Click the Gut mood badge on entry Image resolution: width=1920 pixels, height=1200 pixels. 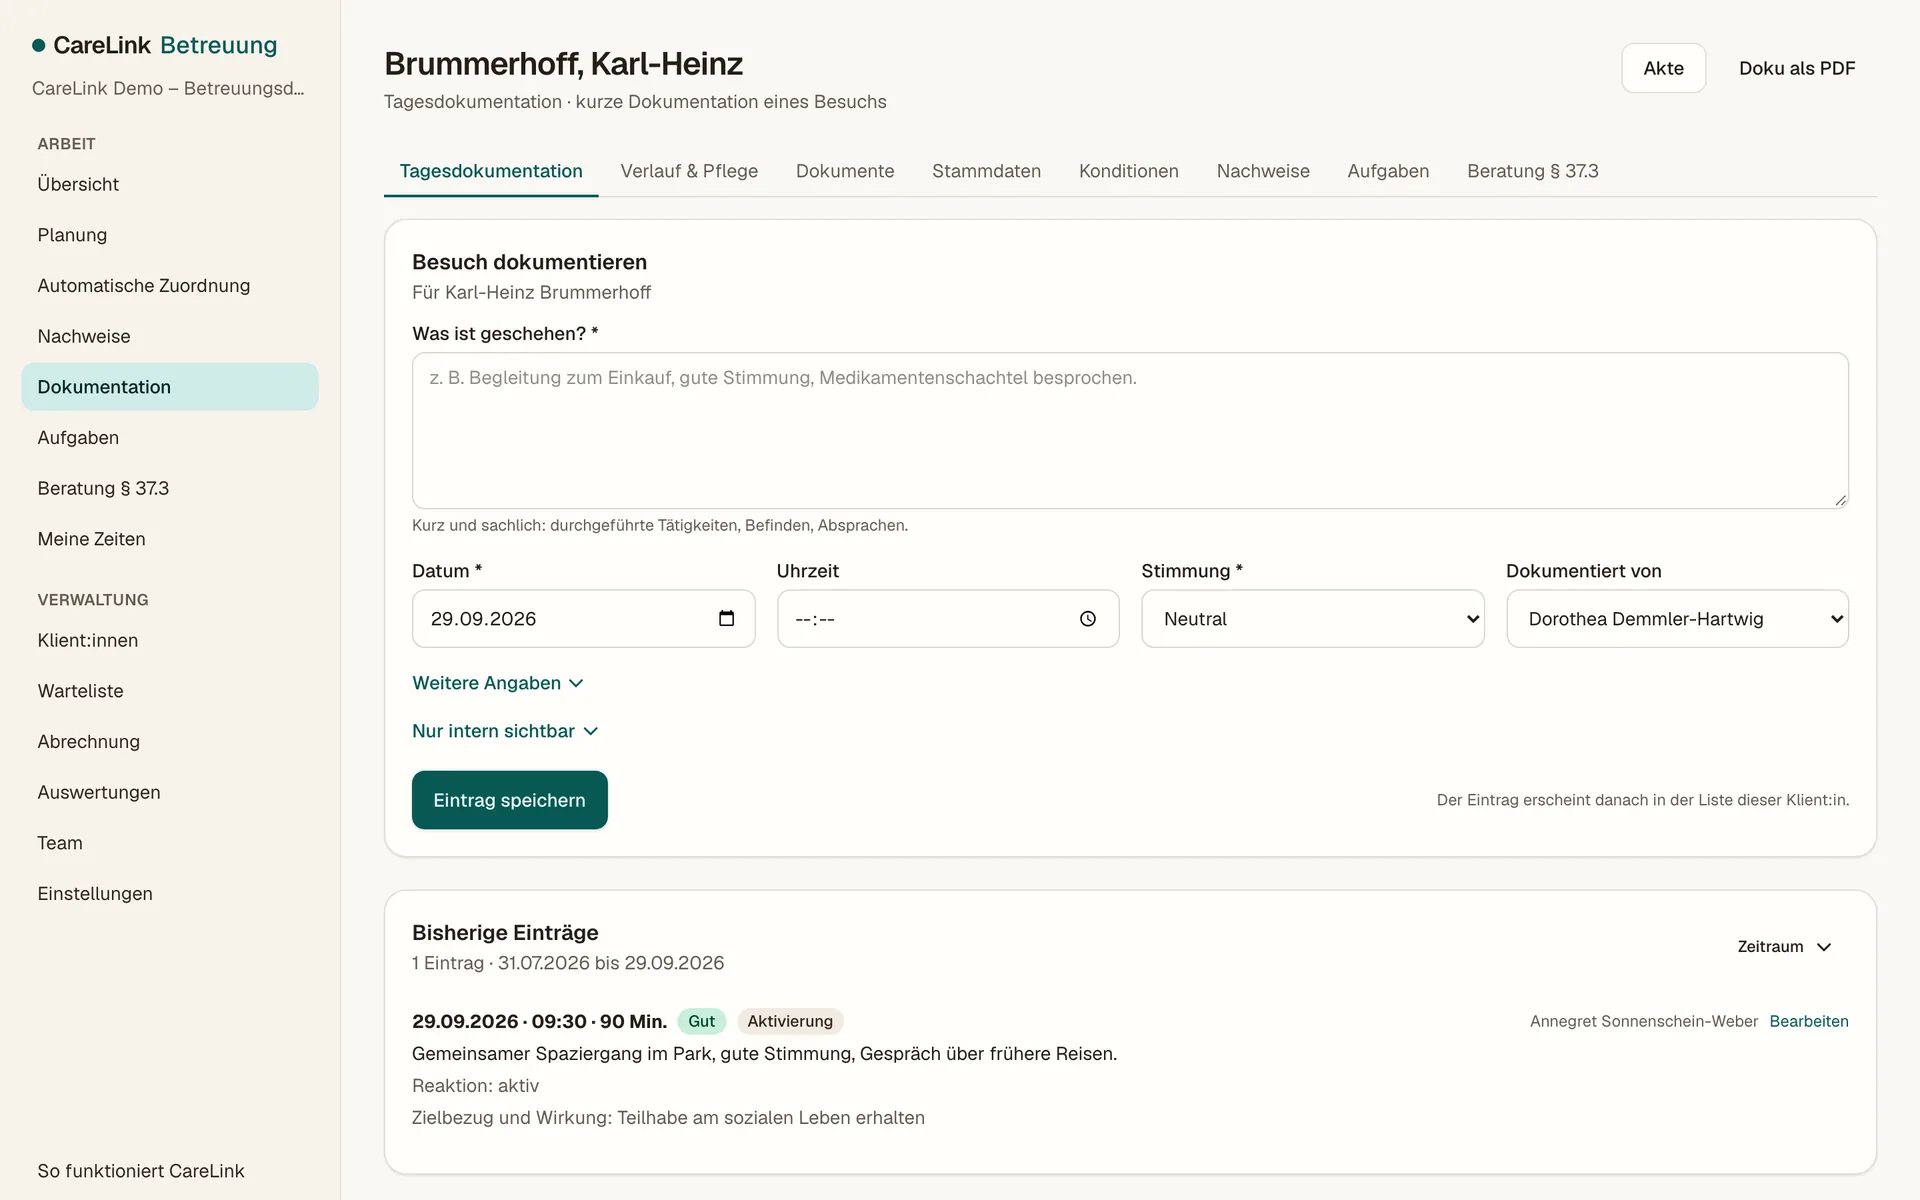[701, 1021]
